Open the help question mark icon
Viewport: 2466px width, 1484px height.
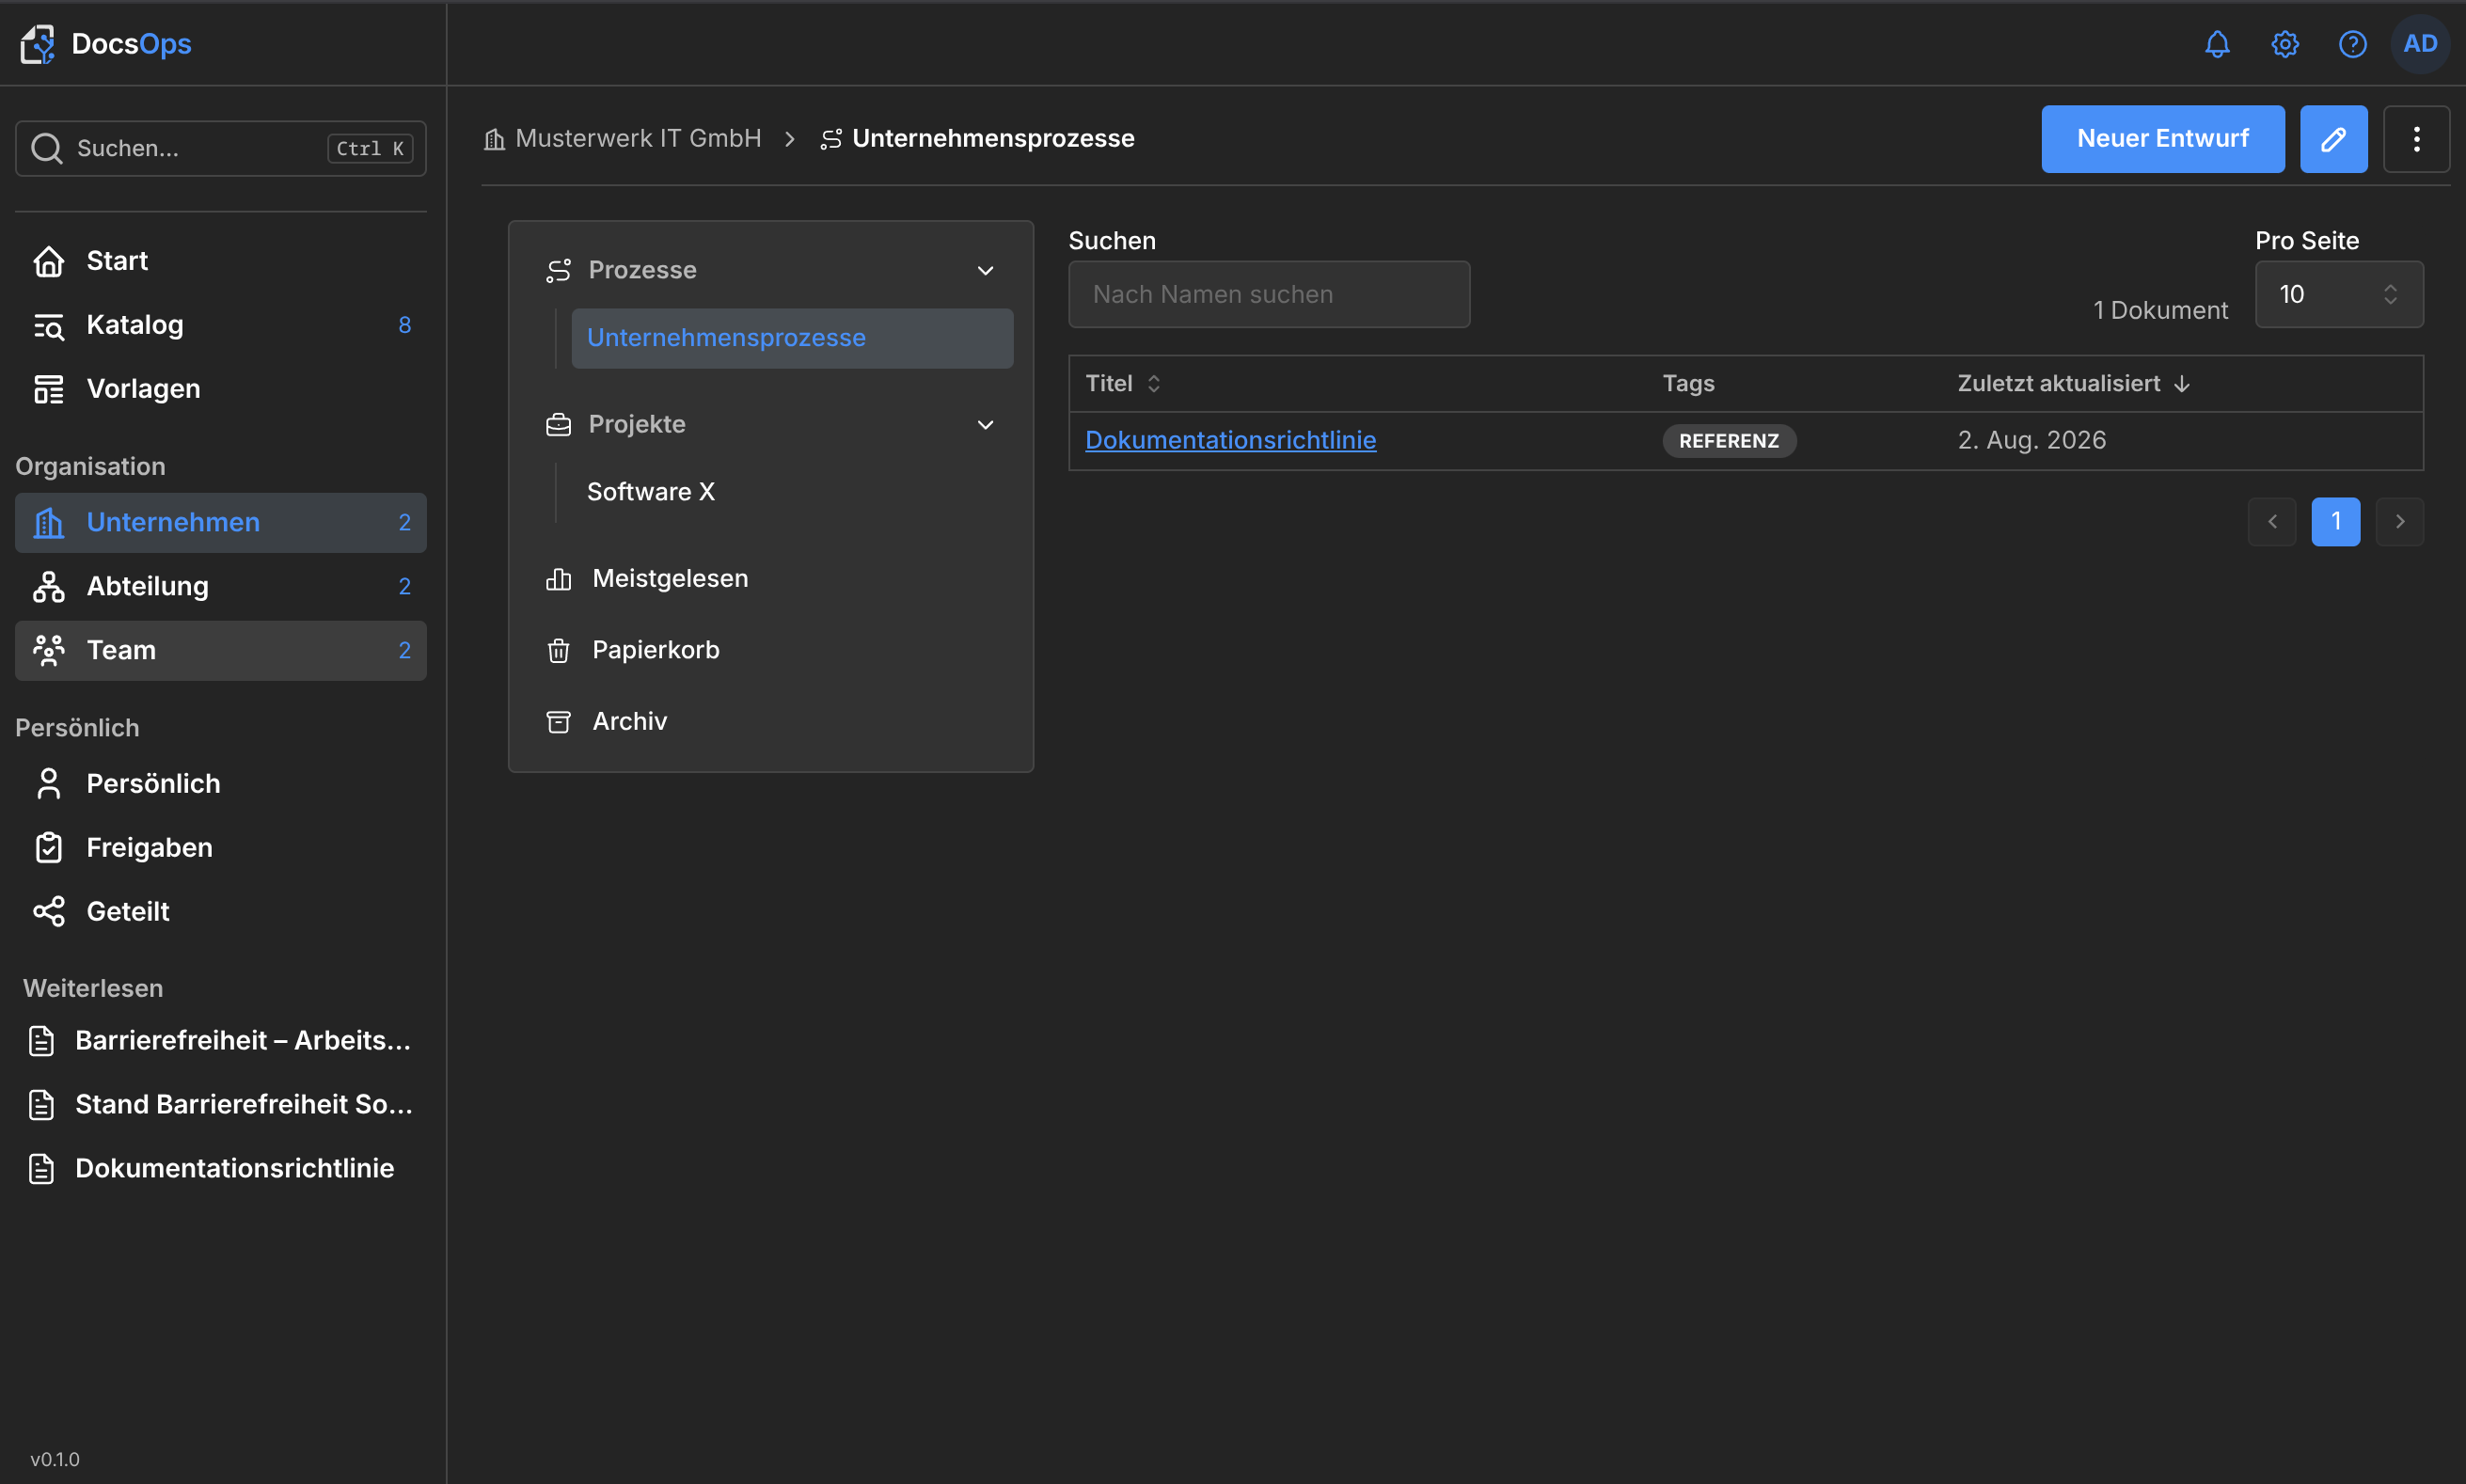(2352, 44)
